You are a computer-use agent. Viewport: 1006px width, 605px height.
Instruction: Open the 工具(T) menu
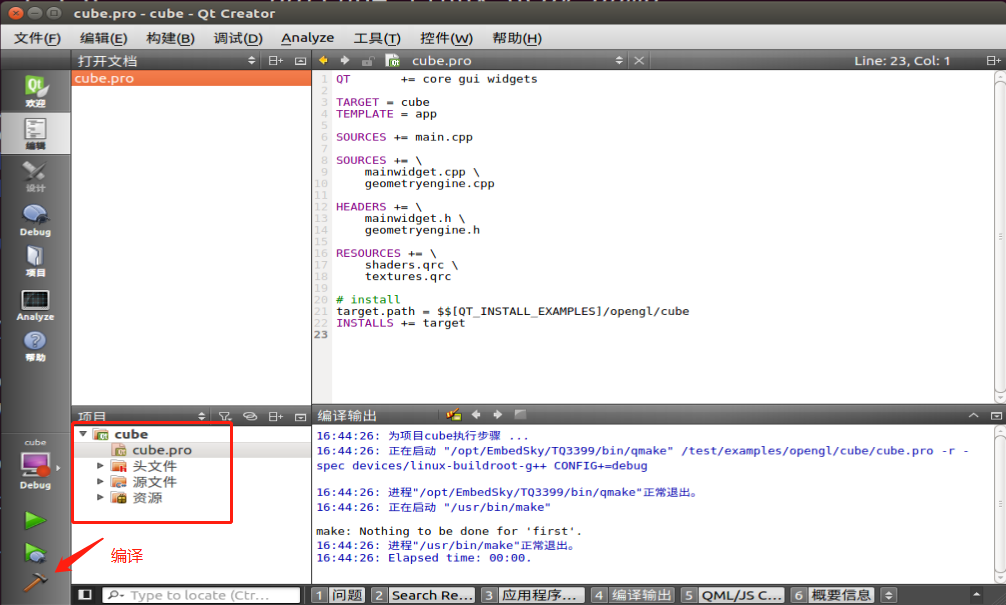click(377, 38)
